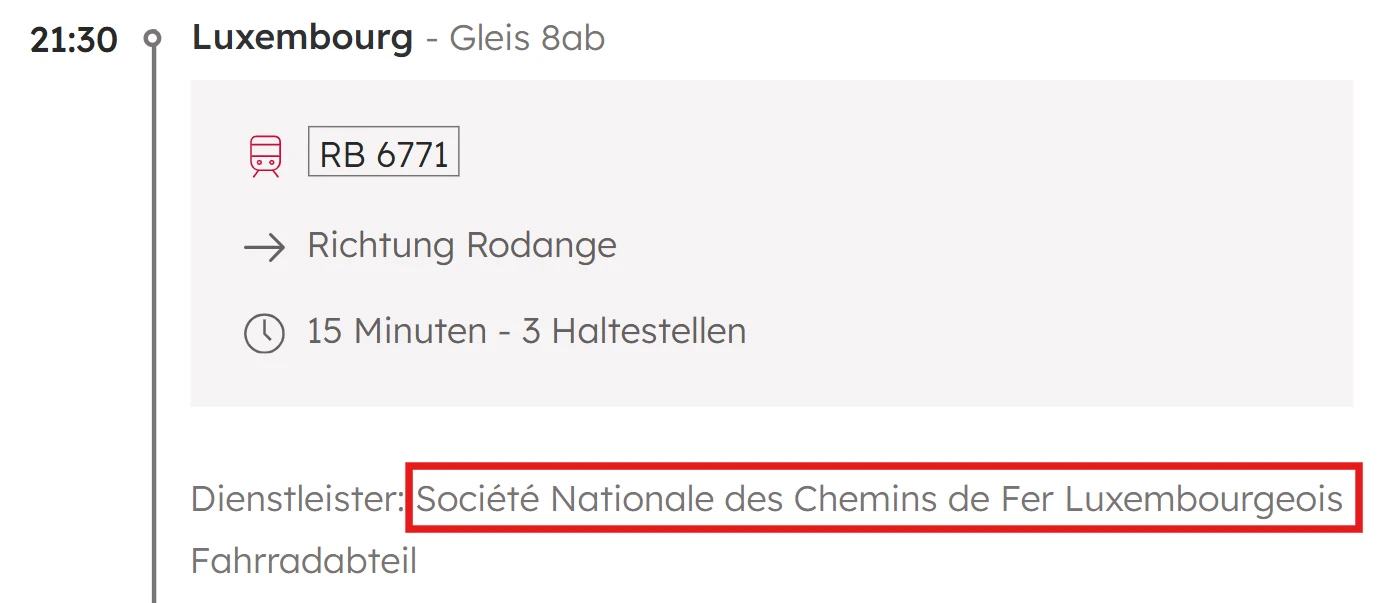The width and height of the screenshot is (1399, 603).
Task: Click the Dienstleister label
Action: (x=297, y=498)
